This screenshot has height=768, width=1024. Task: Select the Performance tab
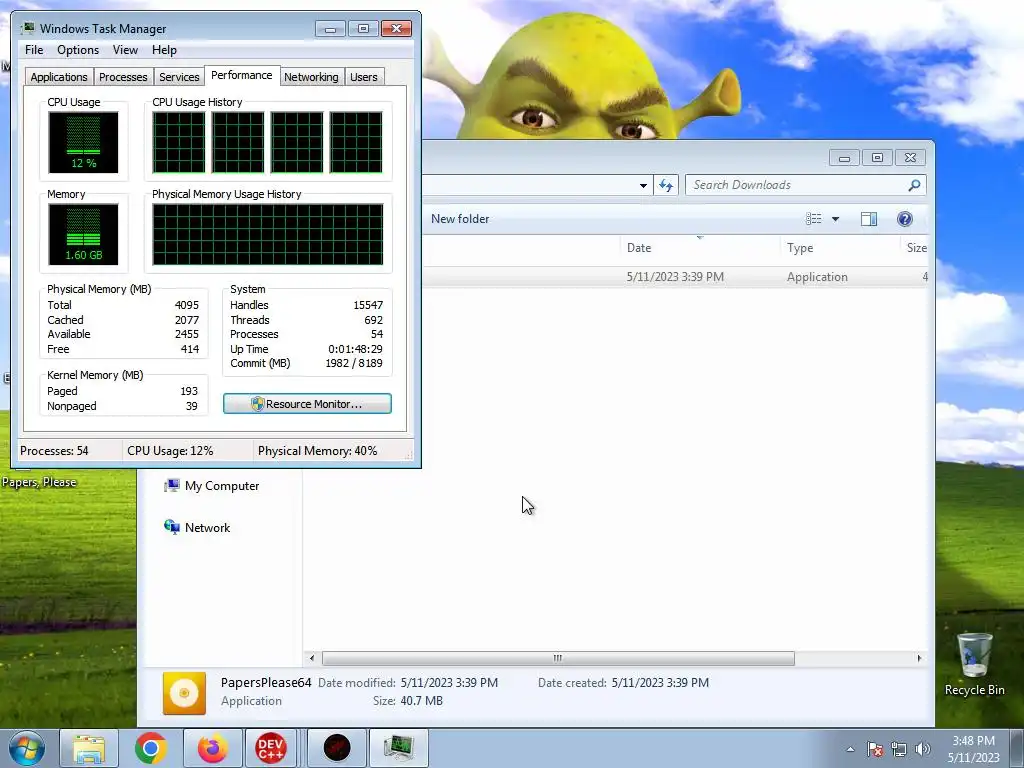242,75
